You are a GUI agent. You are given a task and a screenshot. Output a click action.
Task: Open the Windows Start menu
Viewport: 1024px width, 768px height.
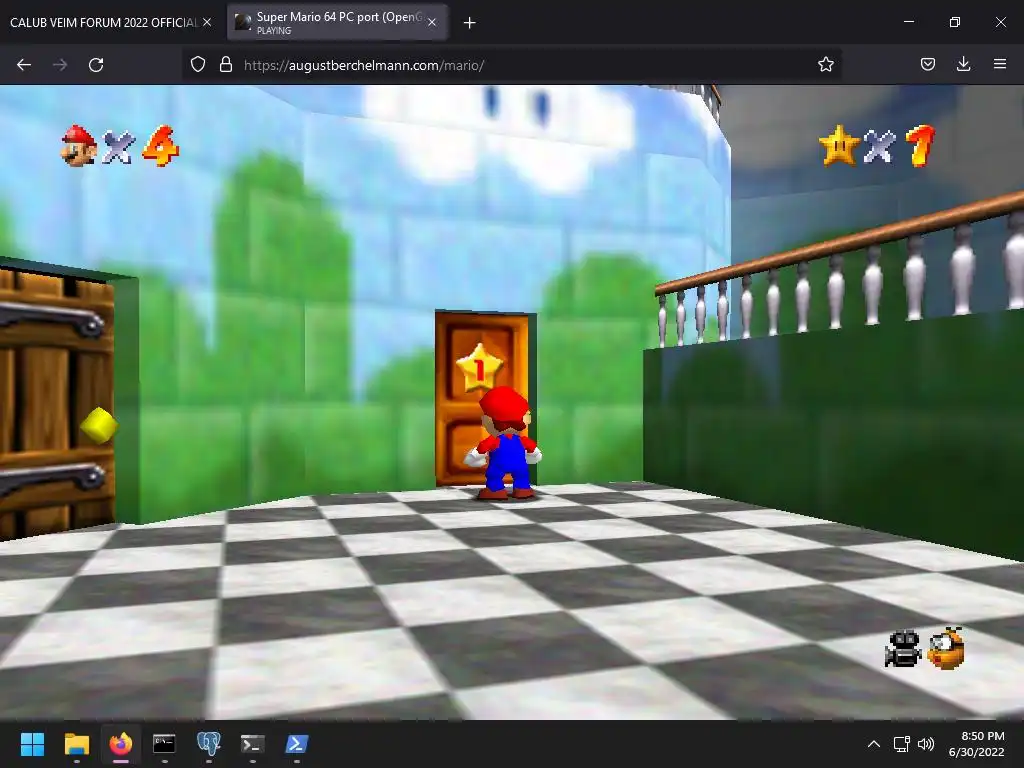click(x=32, y=744)
